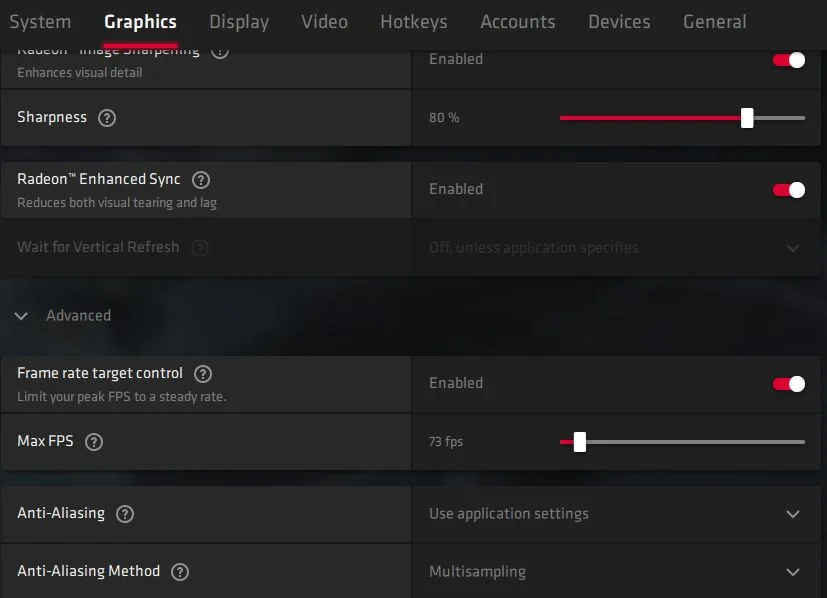Open the Anti-Aliasing dropdown
The width and height of the screenshot is (827, 598).
(616, 514)
